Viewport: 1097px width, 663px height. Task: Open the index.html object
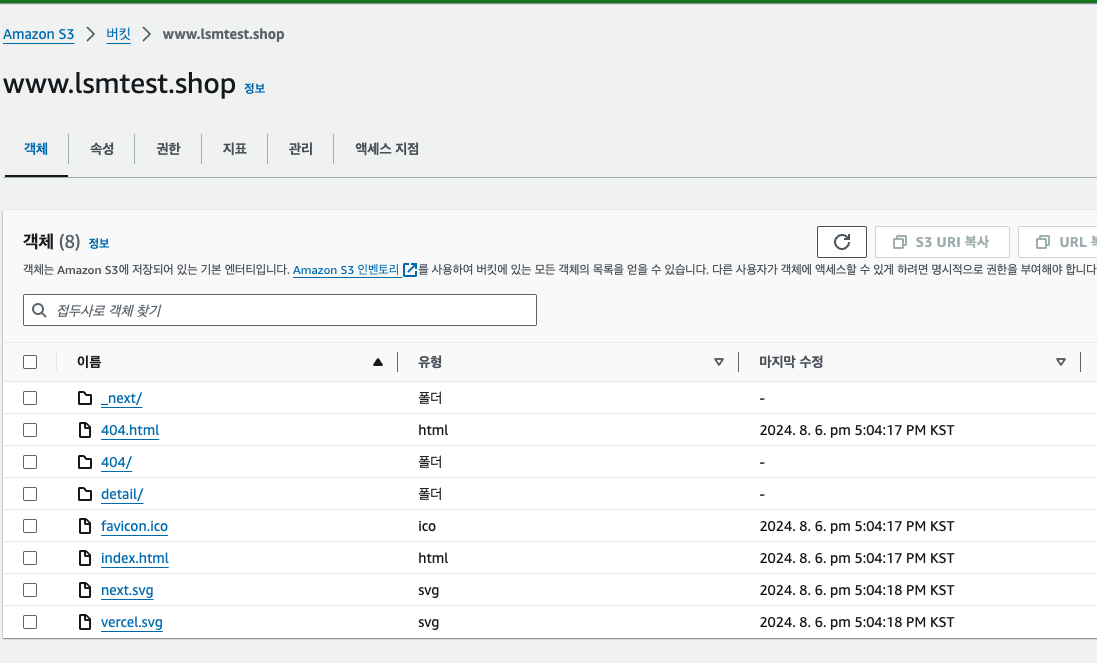point(135,558)
